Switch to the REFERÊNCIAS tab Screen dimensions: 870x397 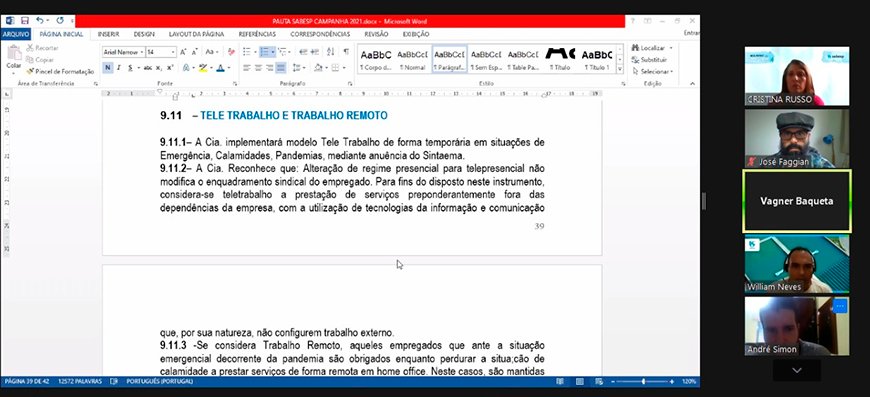pos(257,34)
